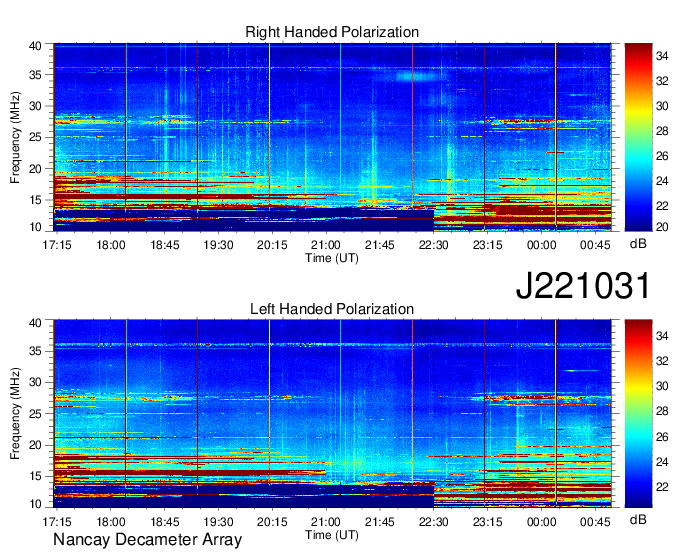Click 18:45 time tick under Left Handed plot
The image size is (680, 552).
165,522
